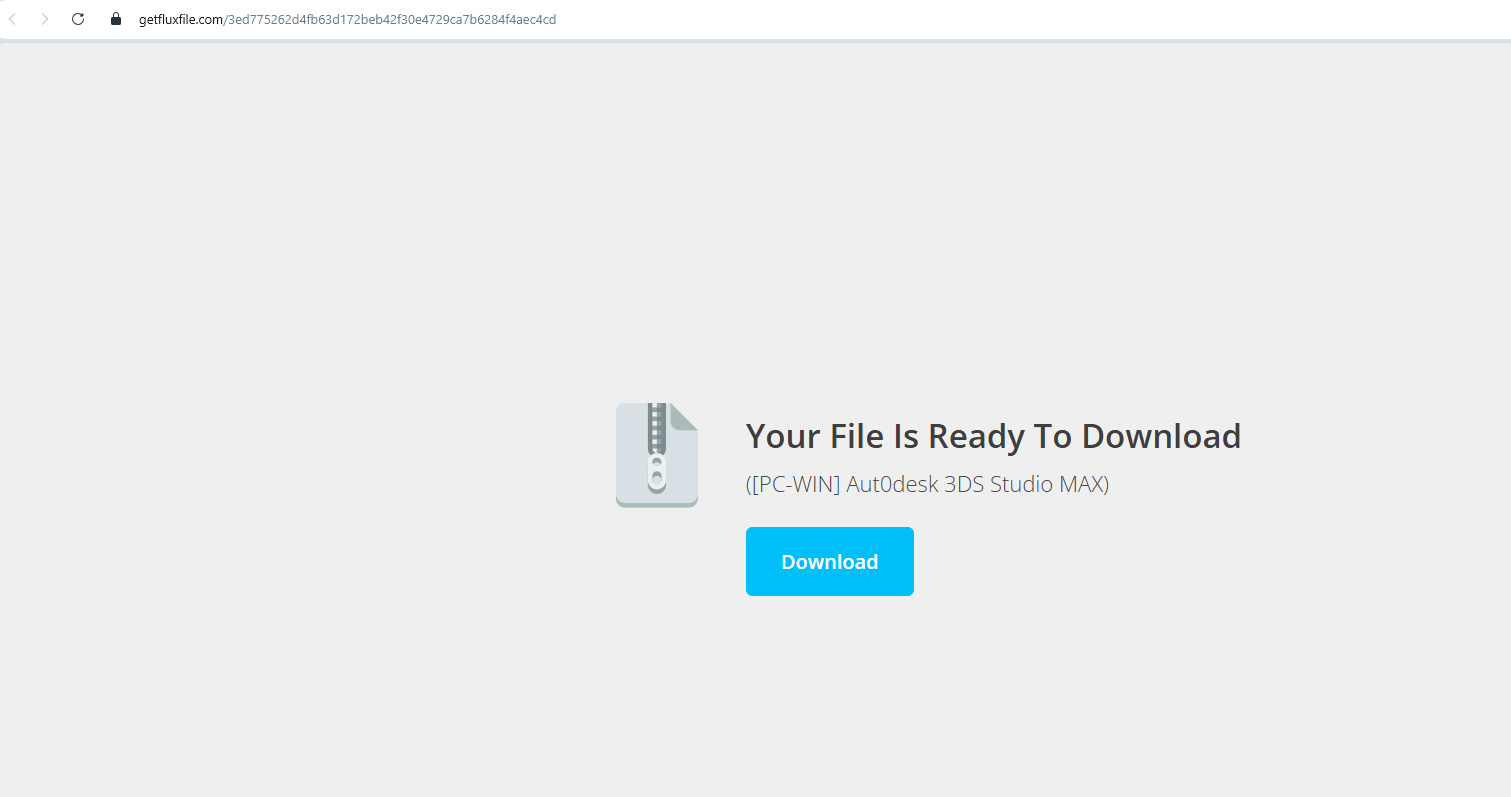Click the browser forward arrow
This screenshot has width=1511, height=797.
pyautogui.click(x=44, y=19)
